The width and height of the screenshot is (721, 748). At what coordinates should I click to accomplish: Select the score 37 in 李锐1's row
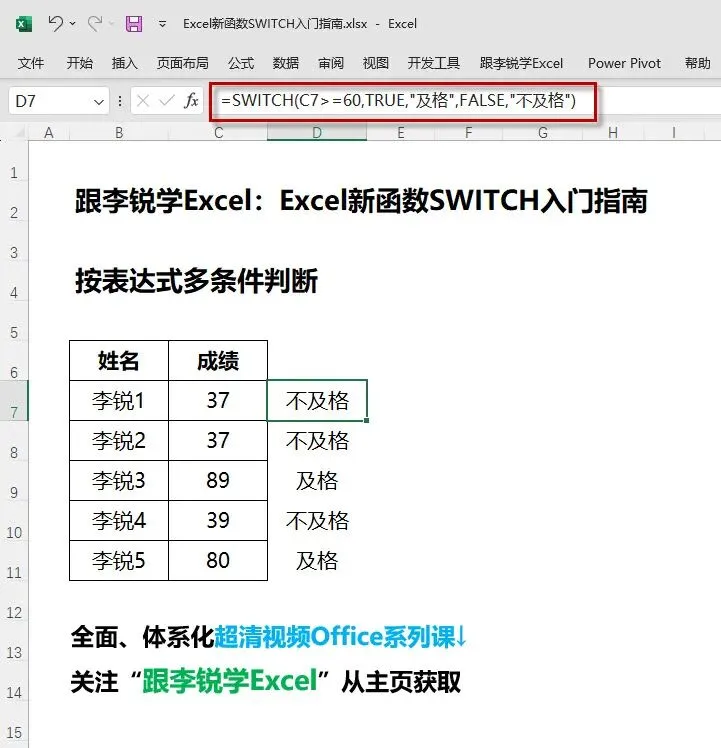click(x=218, y=401)
